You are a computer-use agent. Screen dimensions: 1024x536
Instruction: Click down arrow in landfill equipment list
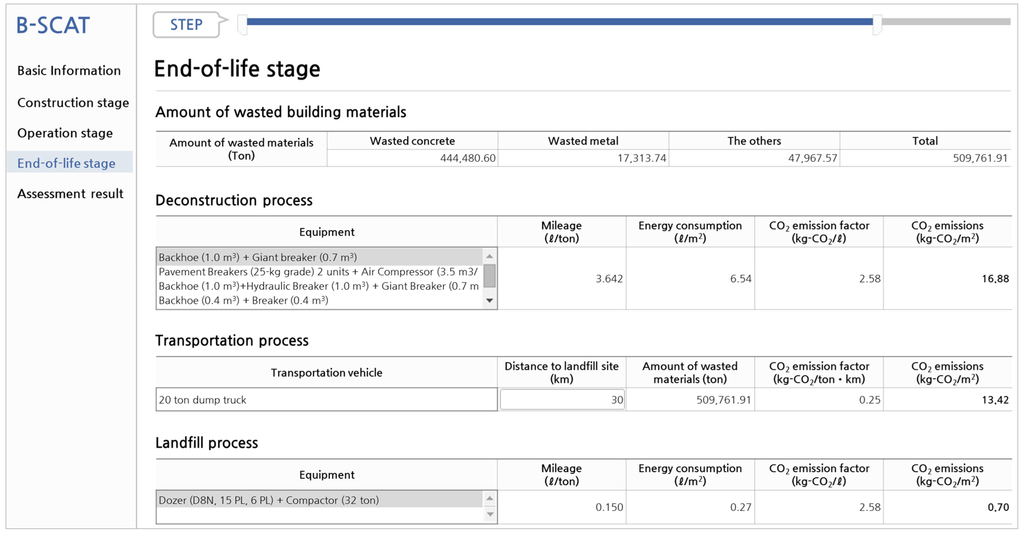489,515
